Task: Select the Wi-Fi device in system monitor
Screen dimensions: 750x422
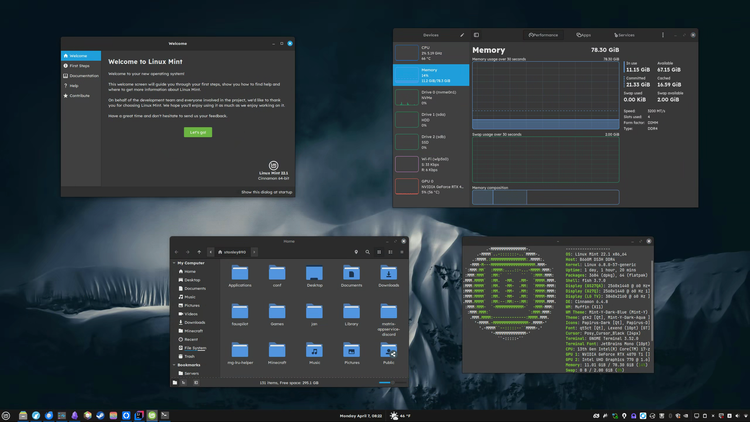Action: point(431,164)
